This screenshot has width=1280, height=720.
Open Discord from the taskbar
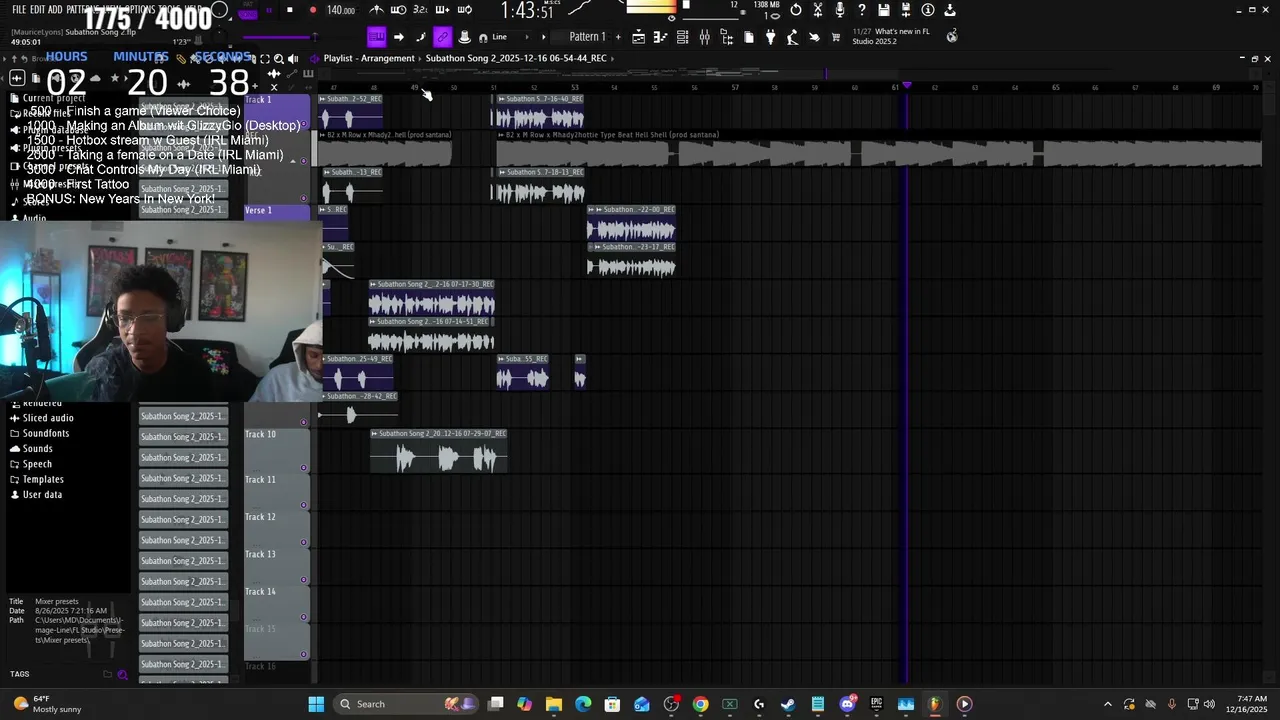pyautogui.click(x=847, y=704)
